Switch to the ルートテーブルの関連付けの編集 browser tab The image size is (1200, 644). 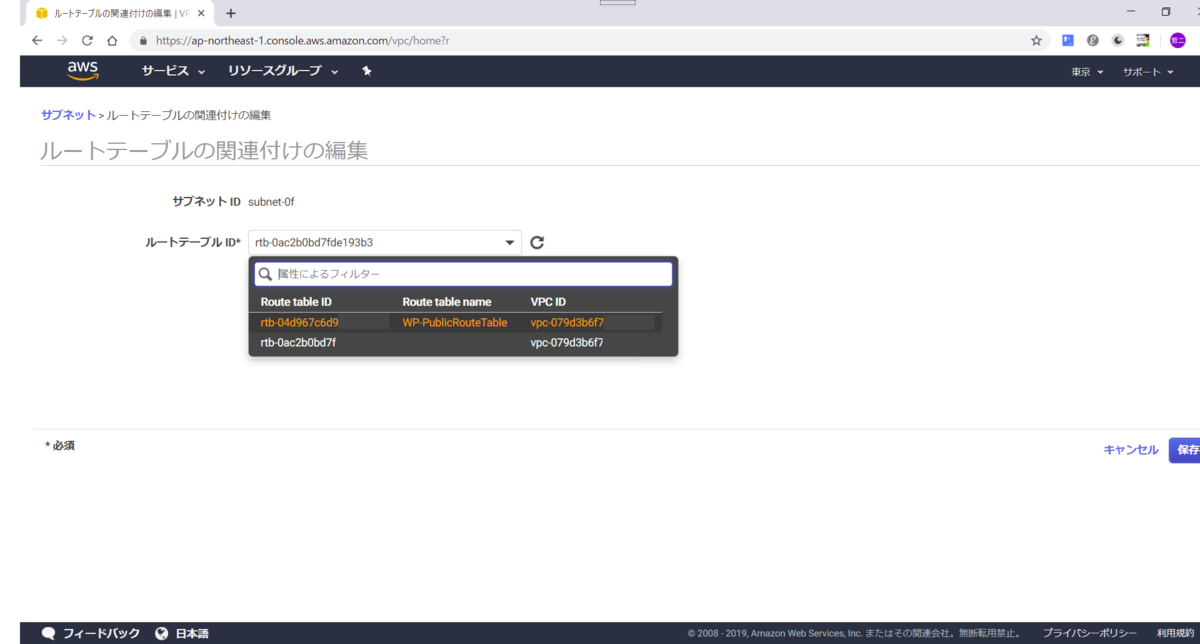(x=110, y=13)
